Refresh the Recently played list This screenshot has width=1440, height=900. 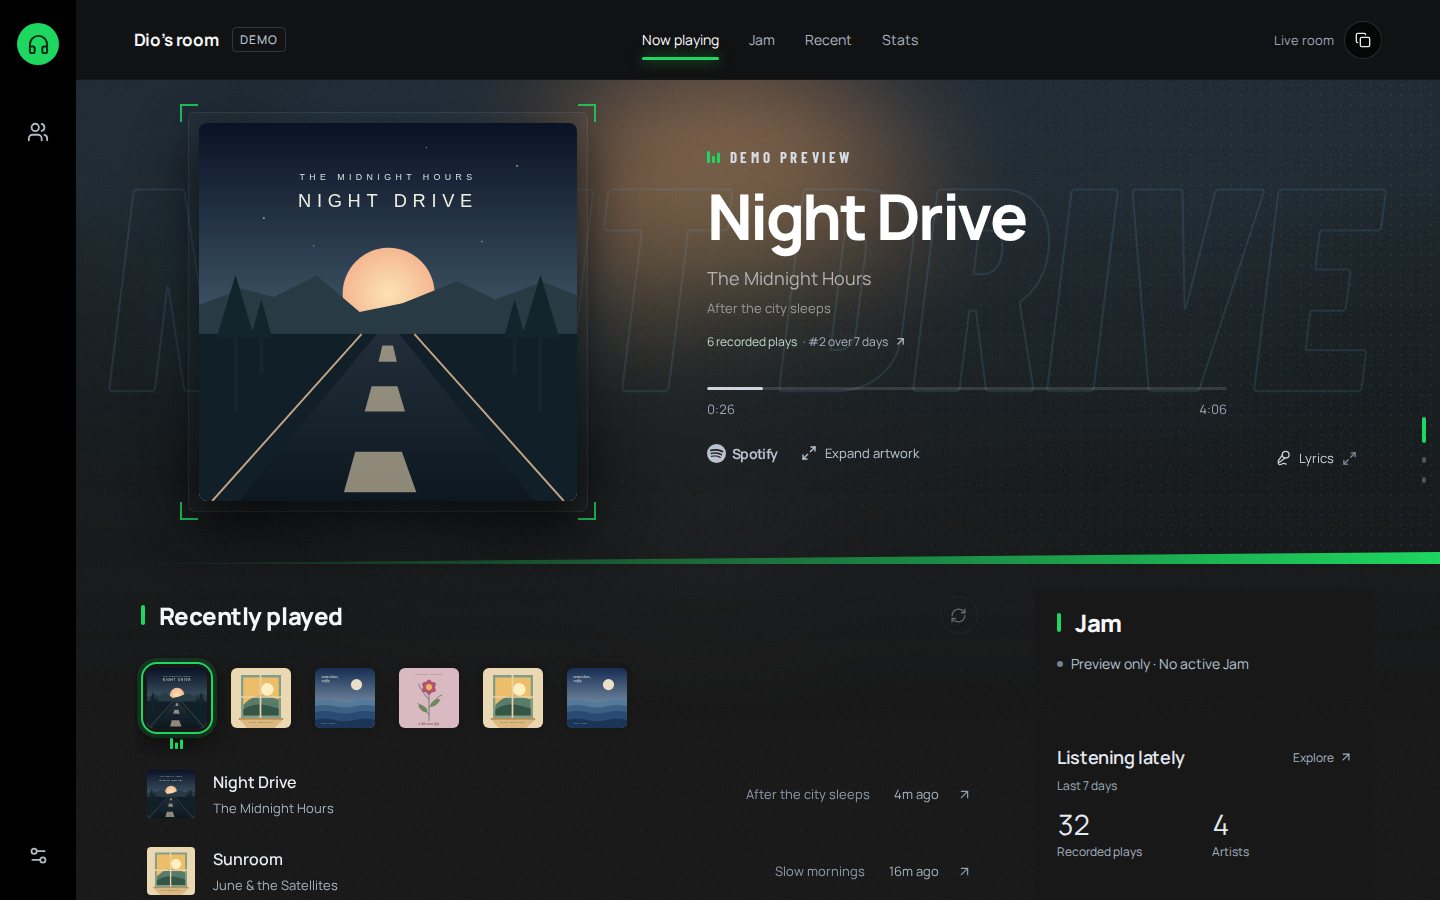[958, 615]
